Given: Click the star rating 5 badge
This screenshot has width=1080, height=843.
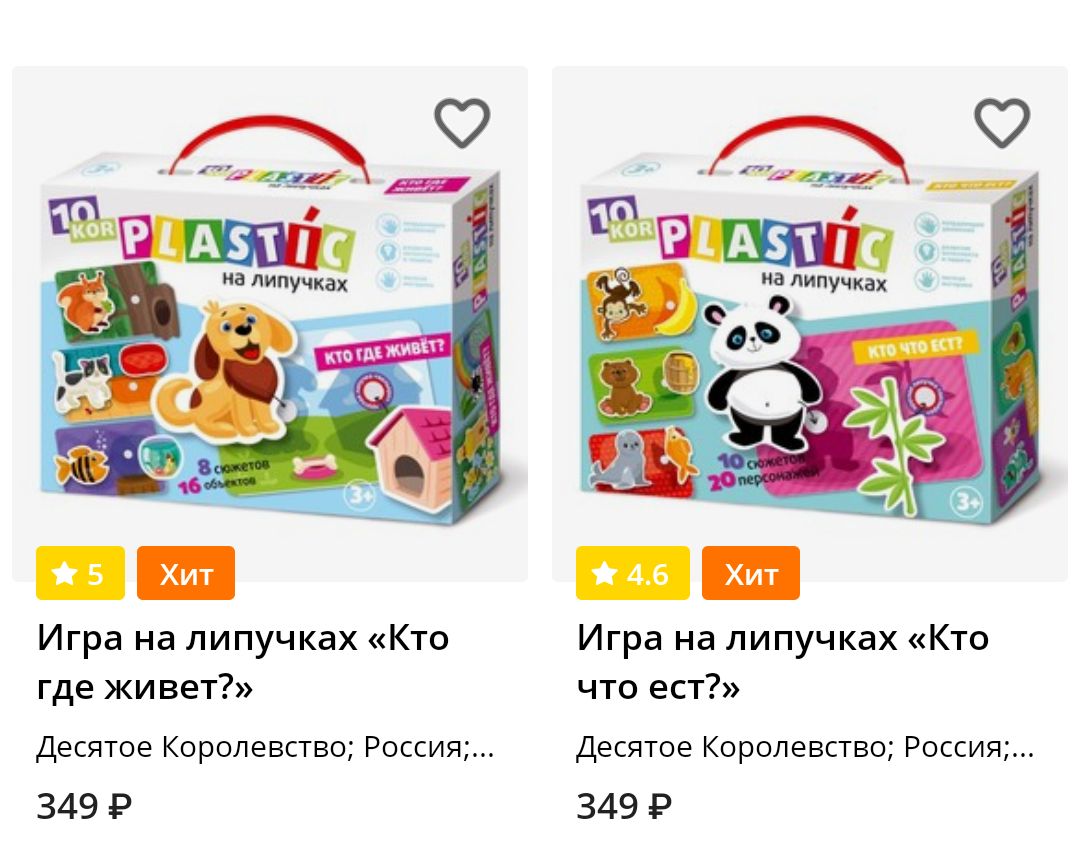Looking at the screenshot, I should pos(81,573).
